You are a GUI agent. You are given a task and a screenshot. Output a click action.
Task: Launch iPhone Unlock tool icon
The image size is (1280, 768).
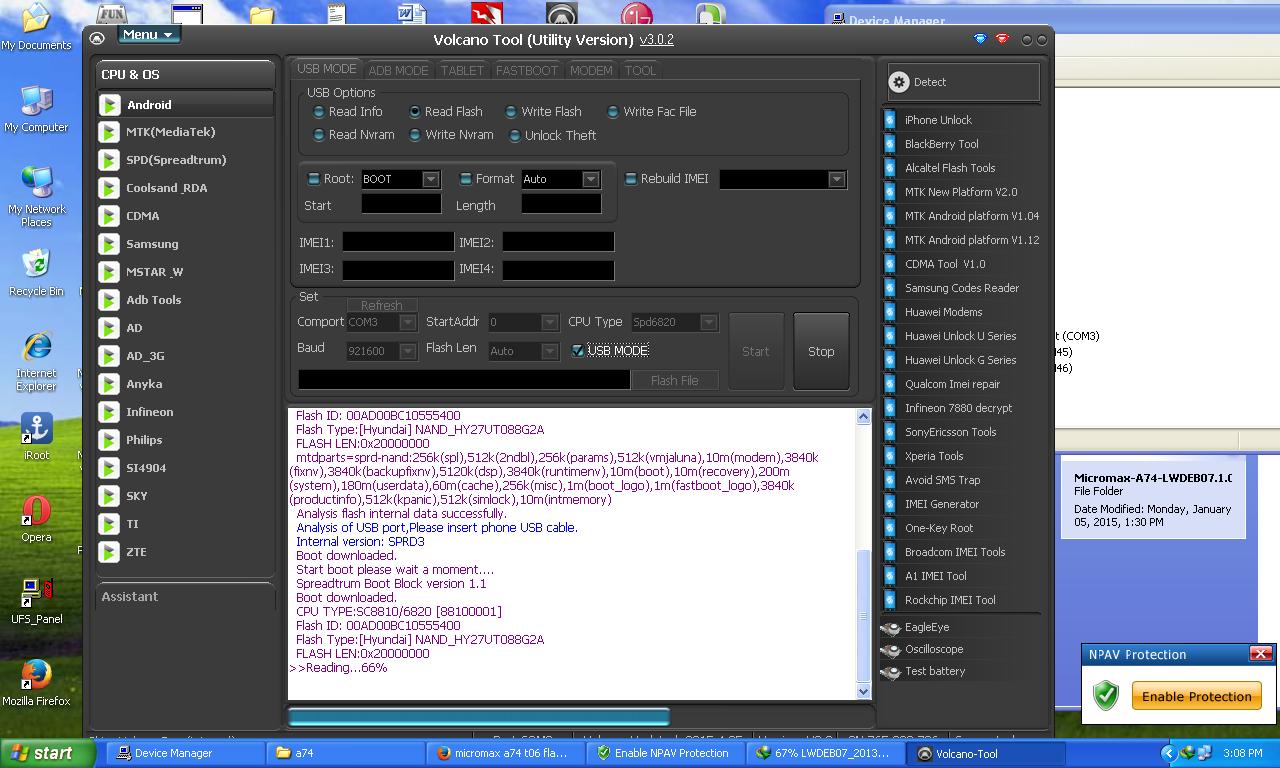tap(890, 120)
